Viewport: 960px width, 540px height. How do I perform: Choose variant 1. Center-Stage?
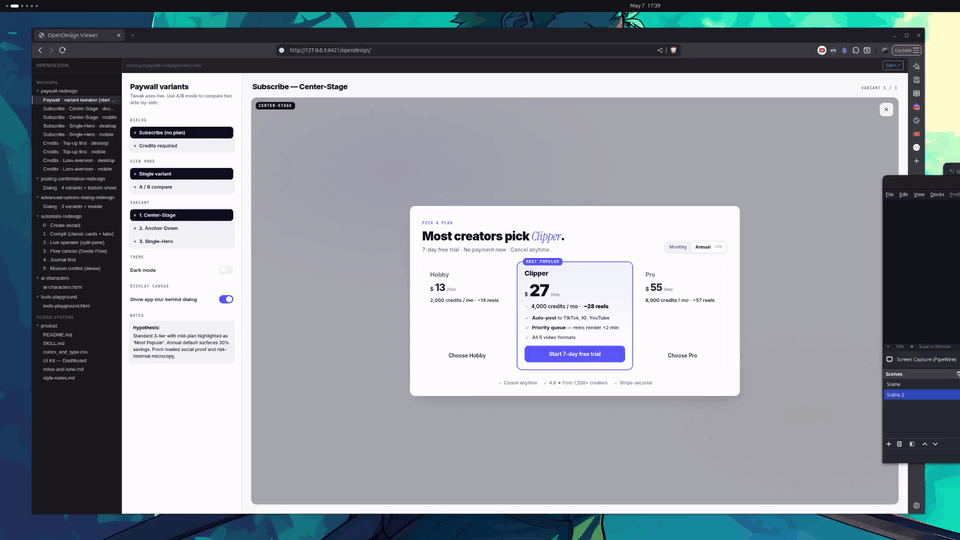182,215
